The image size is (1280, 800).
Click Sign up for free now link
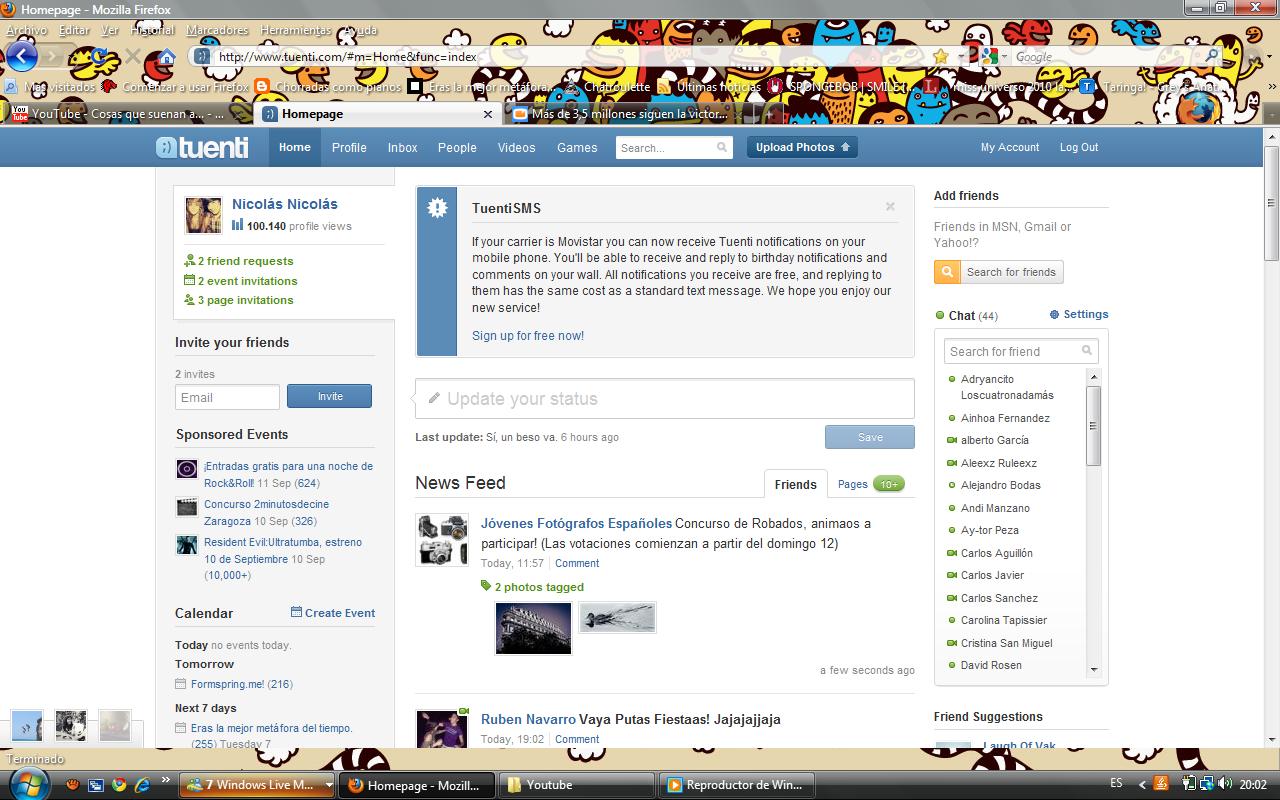(528, 336)
